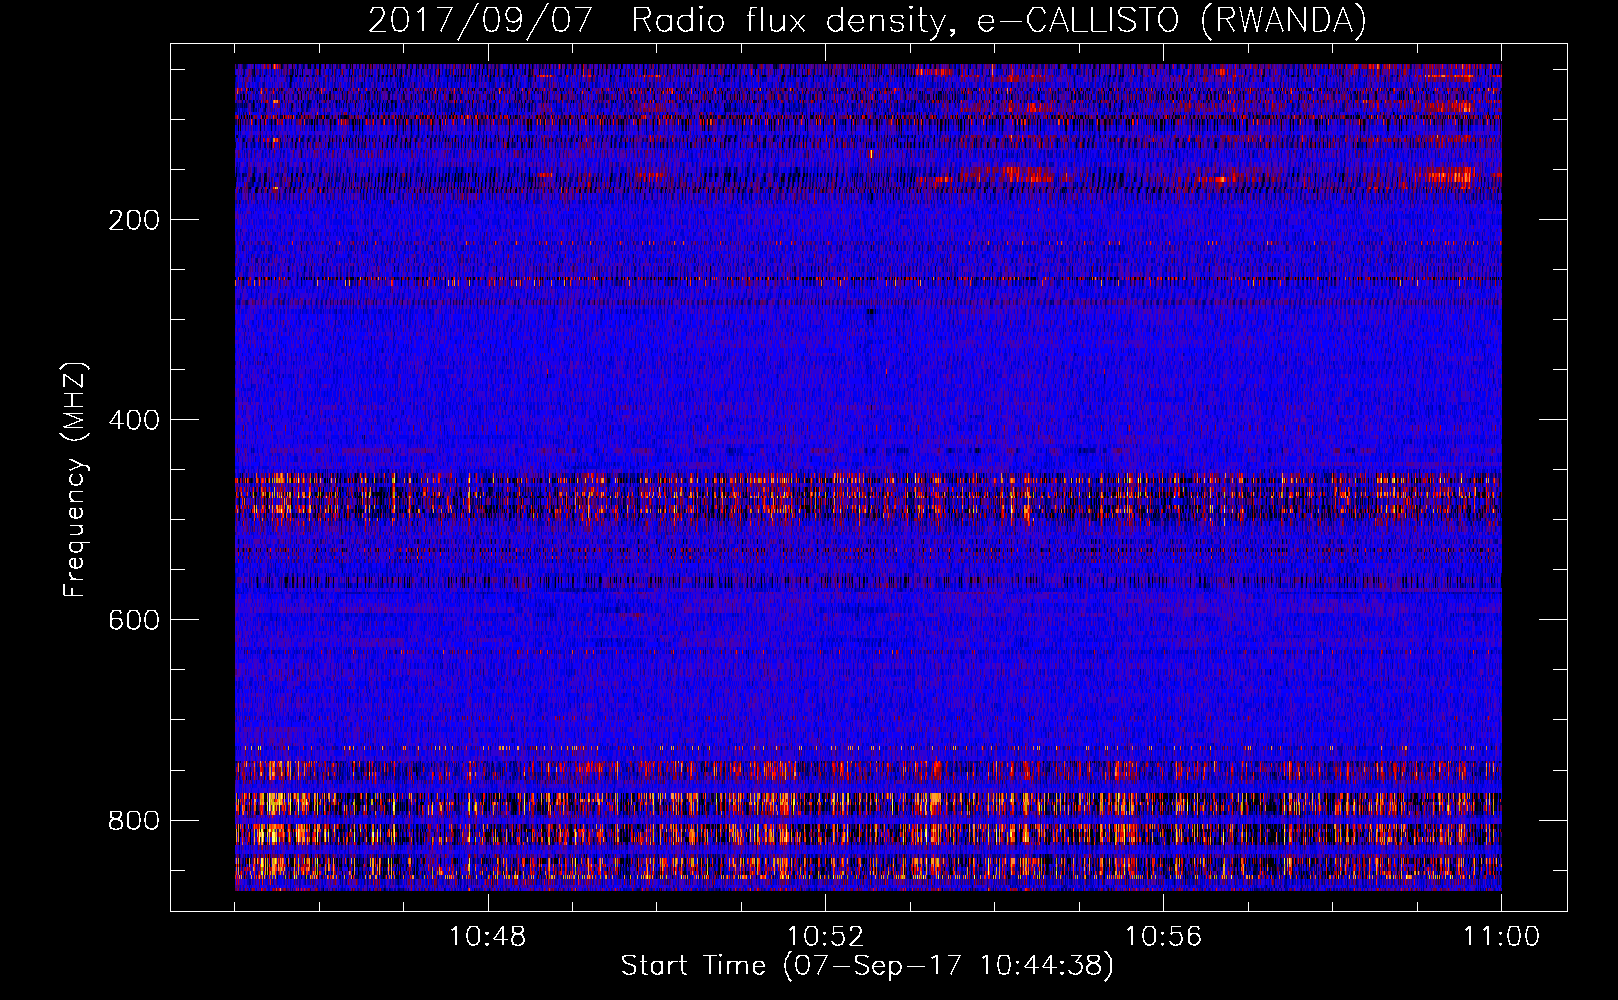Click the 11:00 time axis label
The width and height of the screenshot is (1618, 1000).
pyautogui.click(x=1501, y=936)
